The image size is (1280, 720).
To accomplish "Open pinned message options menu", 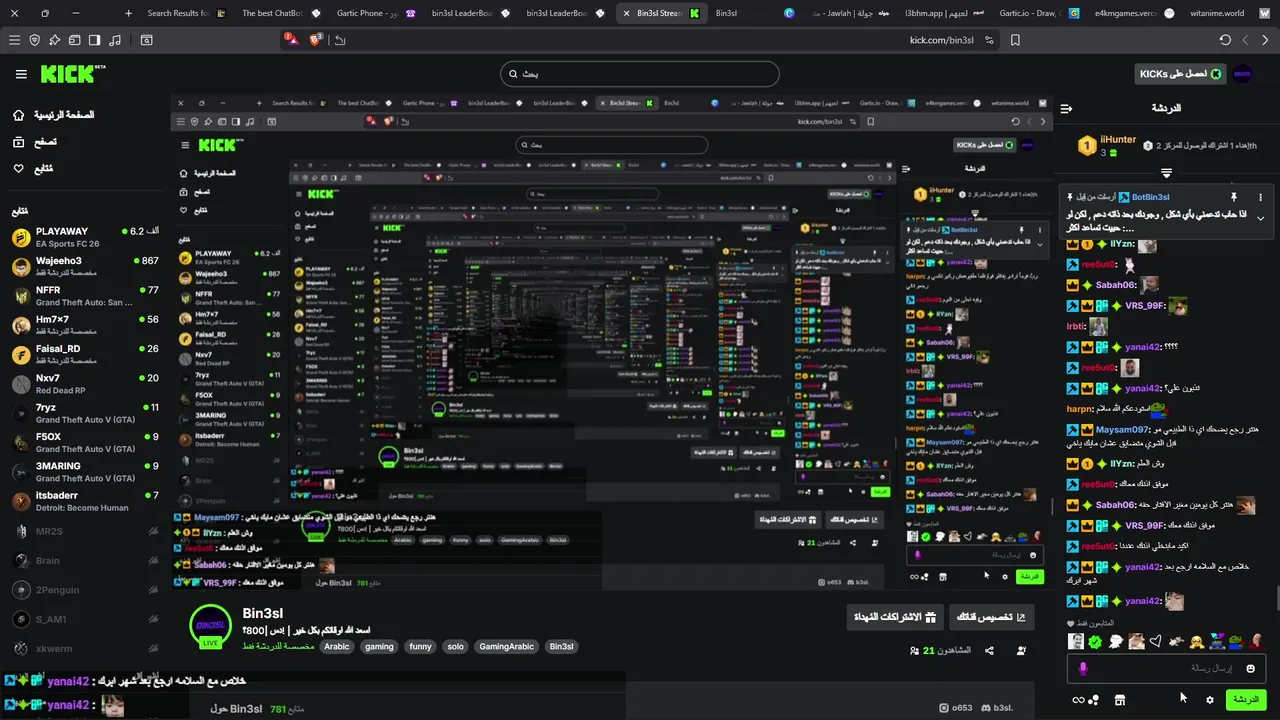I will tap(1260, 197).
